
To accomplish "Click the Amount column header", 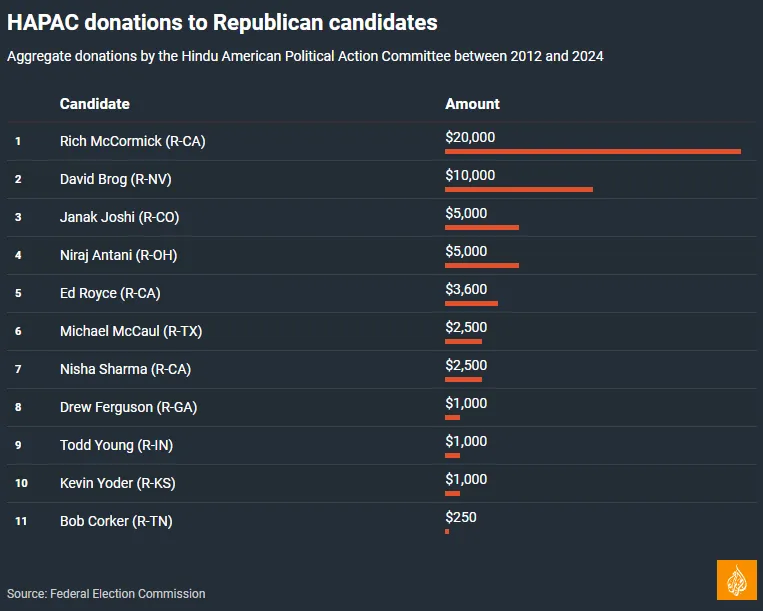I will point(472,104).
